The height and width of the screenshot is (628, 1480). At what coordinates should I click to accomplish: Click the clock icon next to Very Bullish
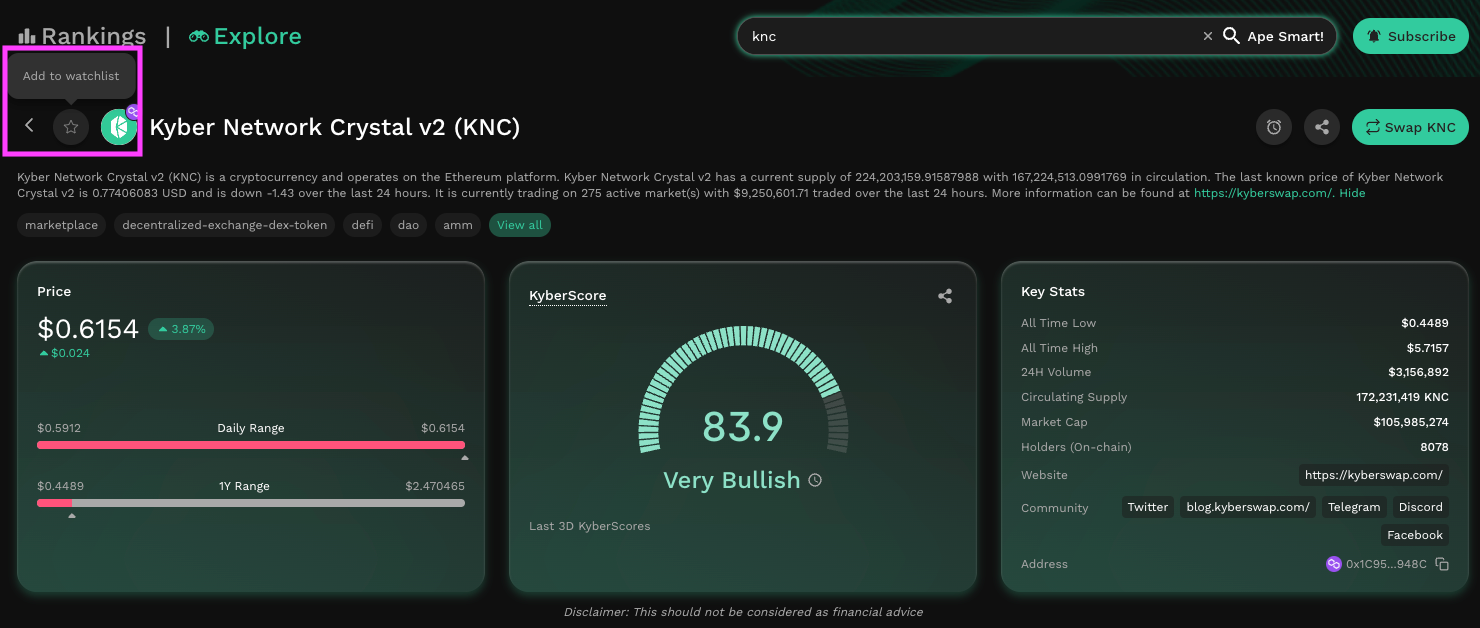(815, 480)
